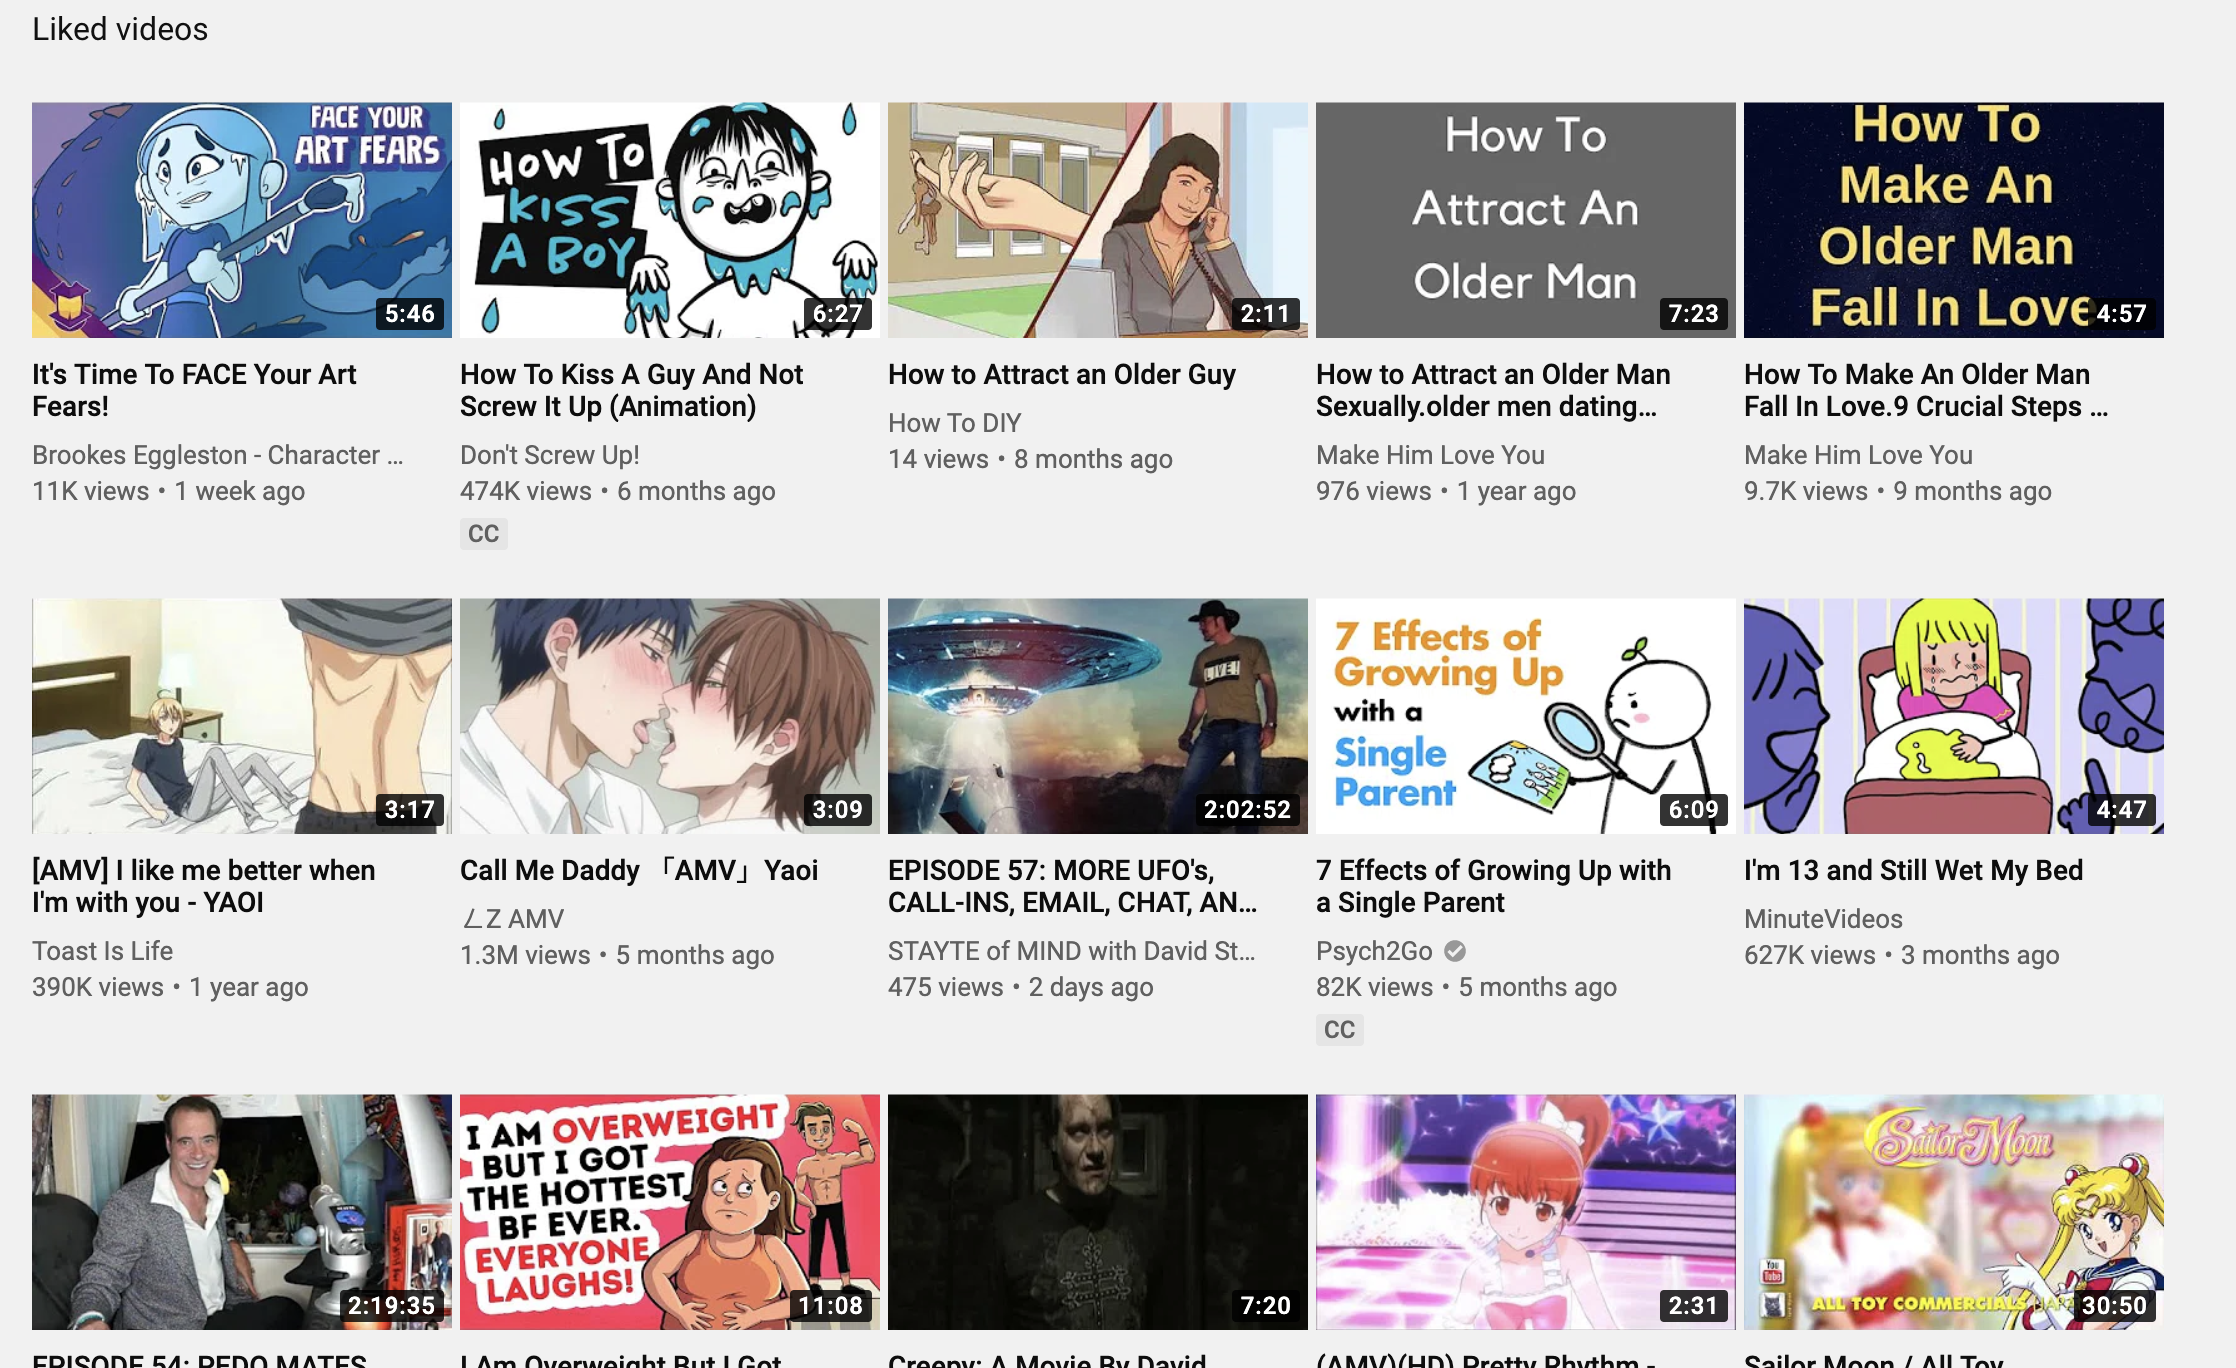Click the CC badge under 7 Effects video

pos(1339,1030)
